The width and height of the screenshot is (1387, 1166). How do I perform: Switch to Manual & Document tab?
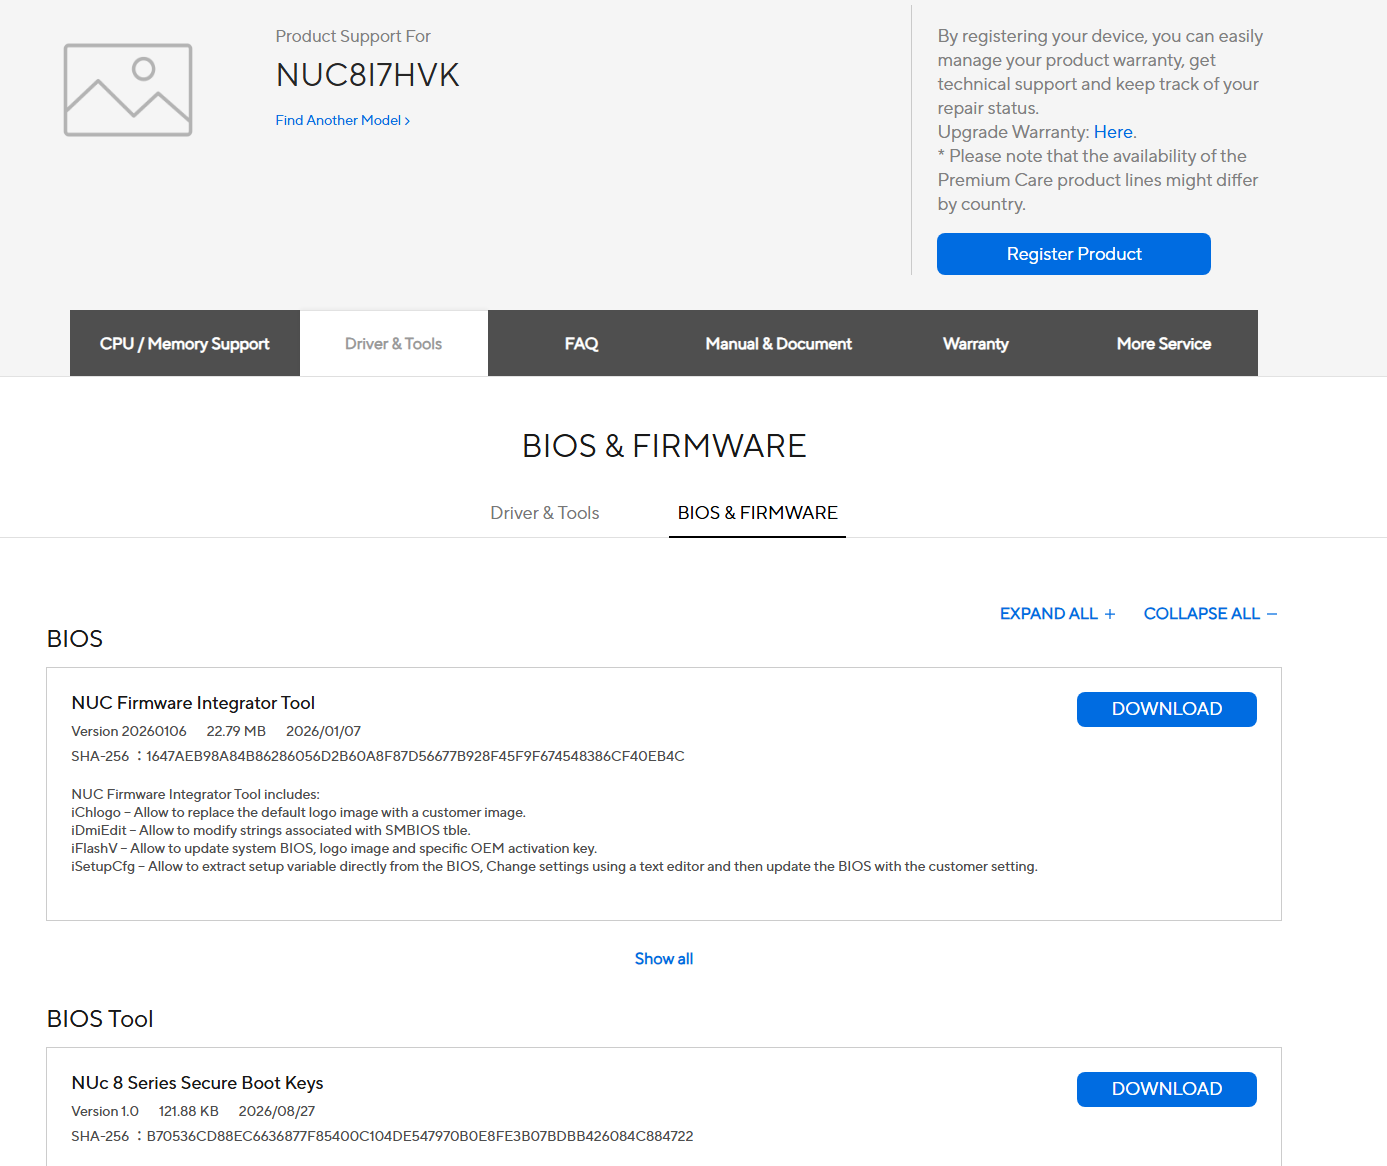point(779,343)
